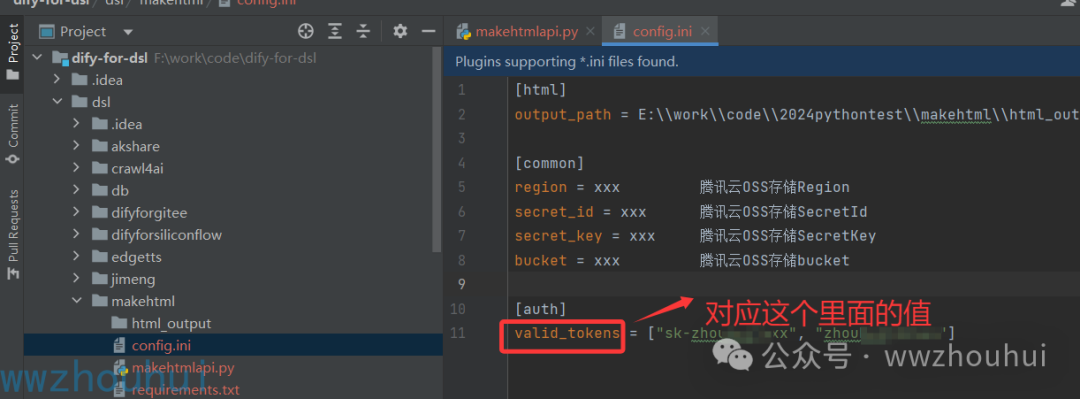Expand the .idea folder under dsl
This screenshot has height=399, width=1080.
[77, 124]
